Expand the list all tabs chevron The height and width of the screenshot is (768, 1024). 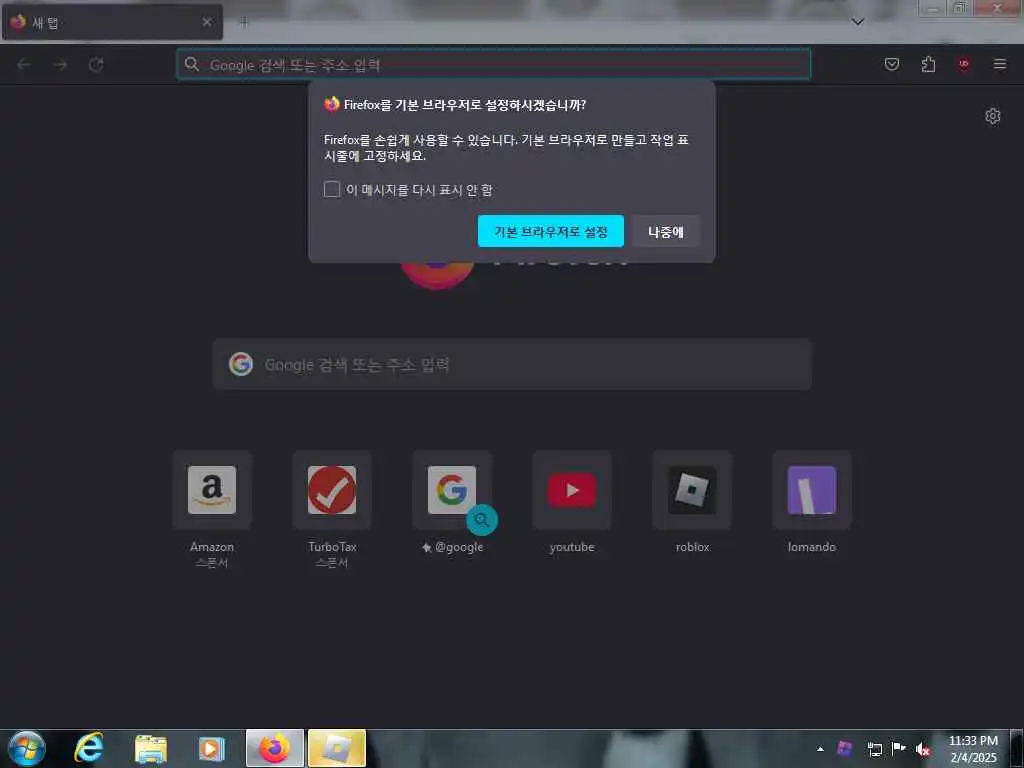(x=858, y=22)
